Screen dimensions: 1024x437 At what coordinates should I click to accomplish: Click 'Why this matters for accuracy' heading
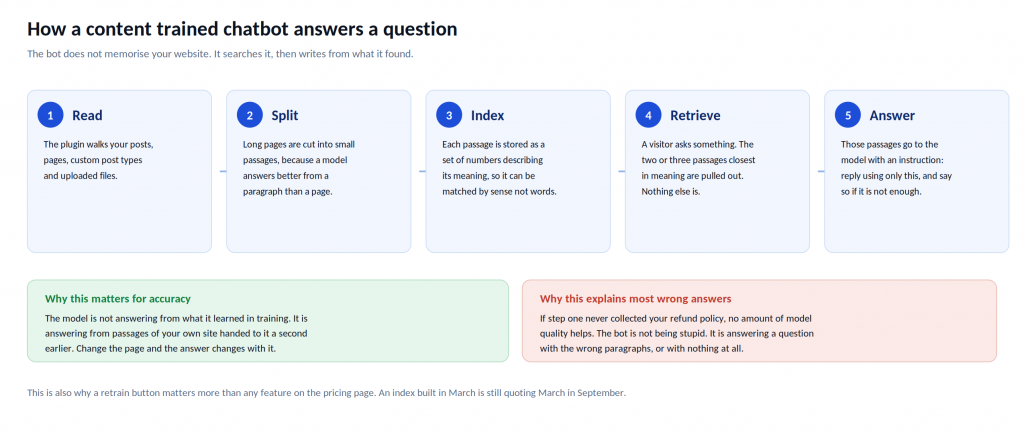coord(118,299)
